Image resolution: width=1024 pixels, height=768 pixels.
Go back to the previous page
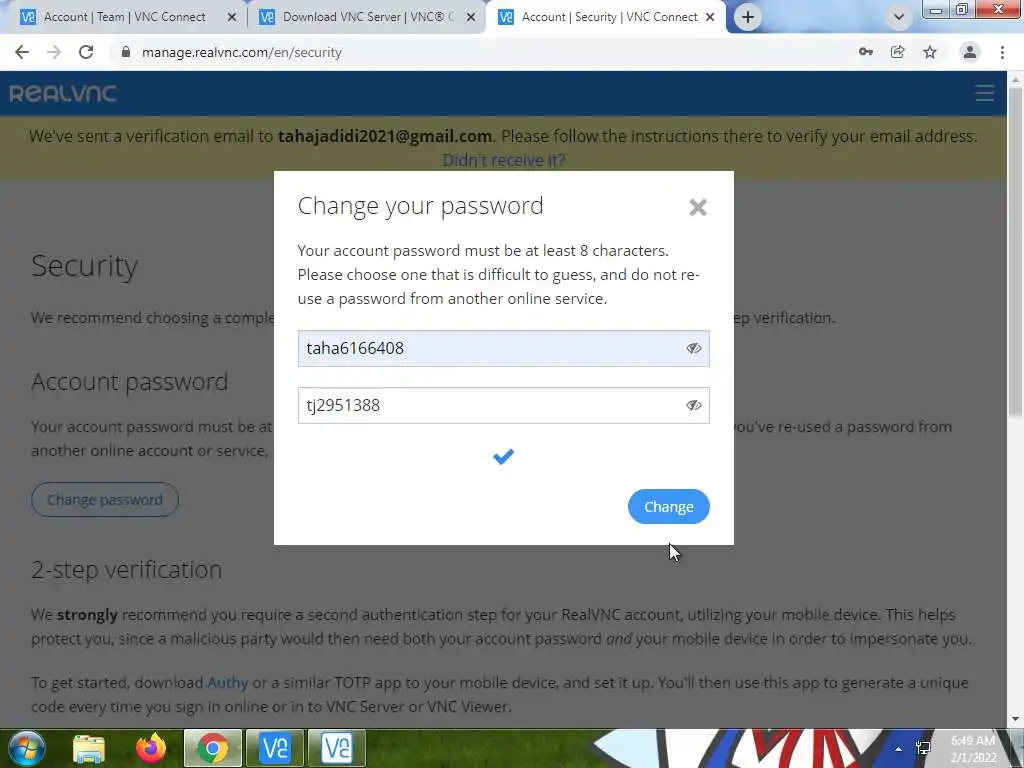coord(22,52)
